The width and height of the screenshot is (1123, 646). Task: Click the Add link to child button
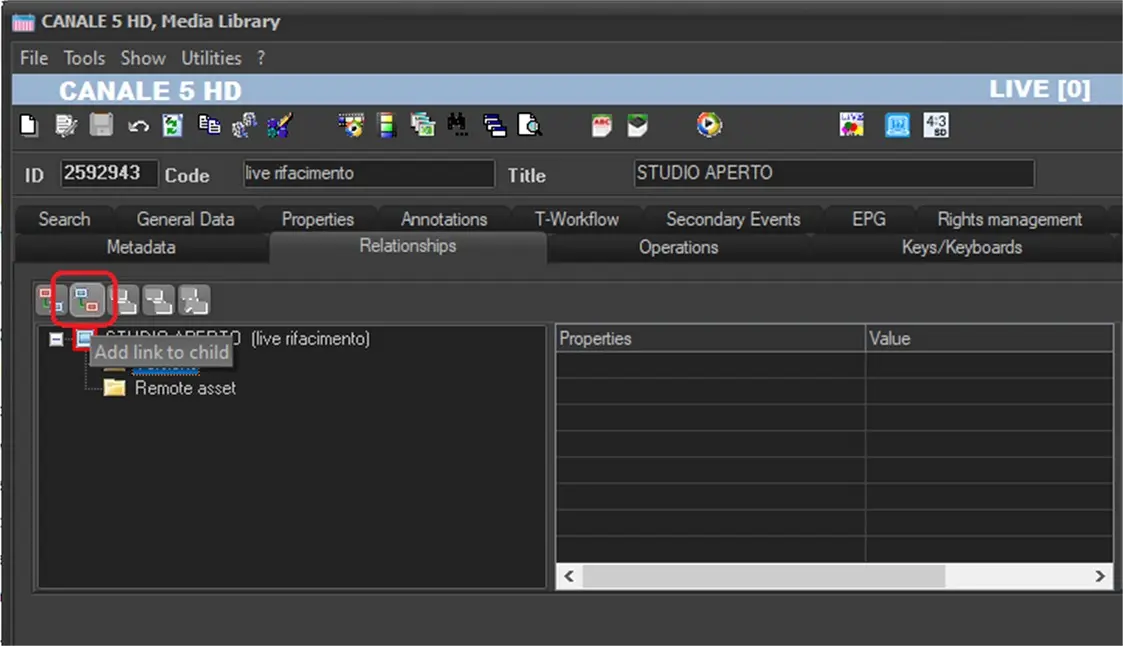tap(87, 299)
